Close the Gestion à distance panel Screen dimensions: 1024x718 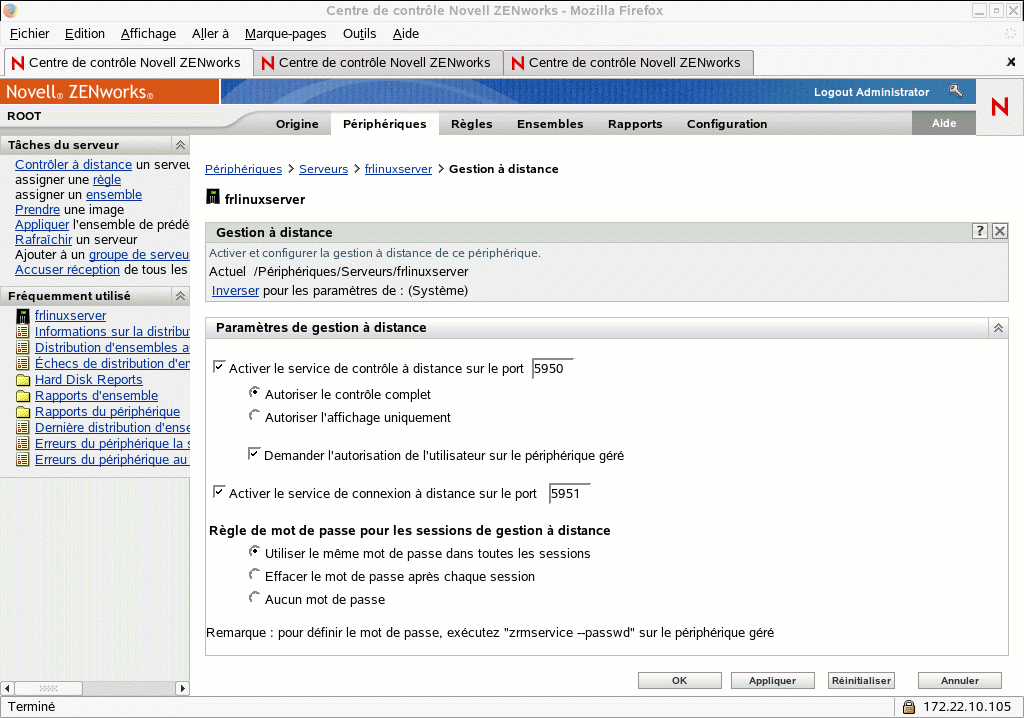1000,231
